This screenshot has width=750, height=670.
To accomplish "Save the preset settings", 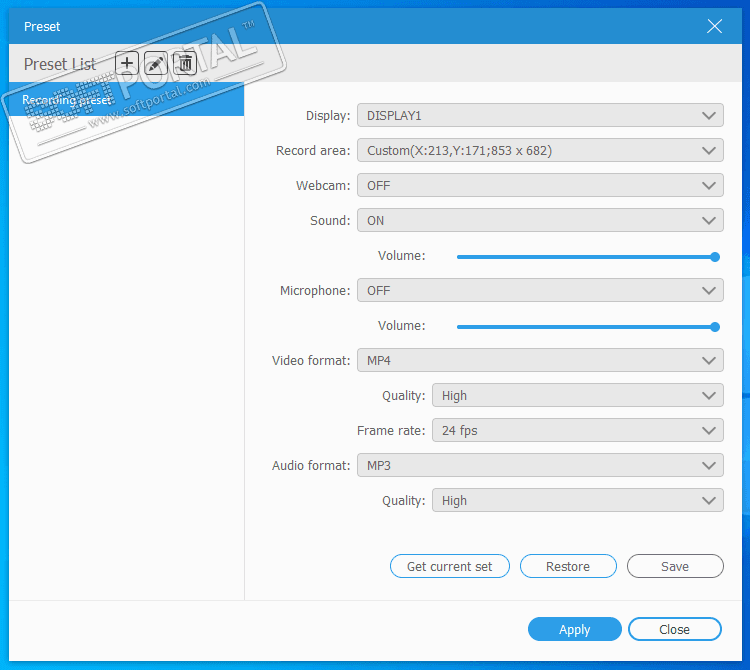I will [x=675, y=566].
